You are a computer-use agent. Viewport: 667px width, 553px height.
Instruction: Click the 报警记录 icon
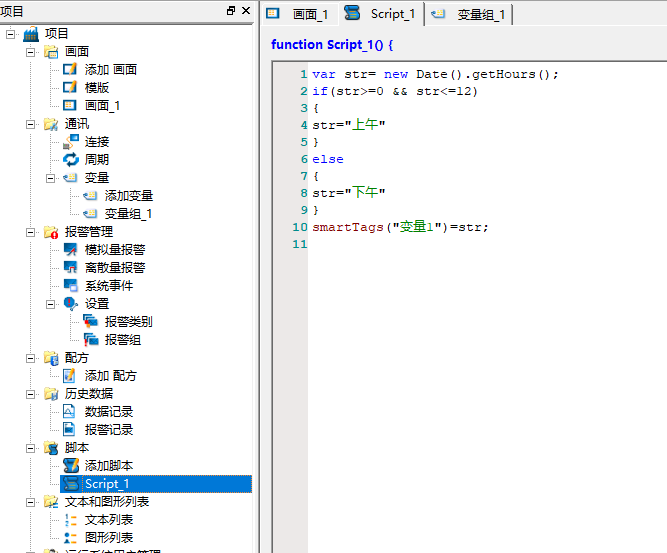click(69, 430)
